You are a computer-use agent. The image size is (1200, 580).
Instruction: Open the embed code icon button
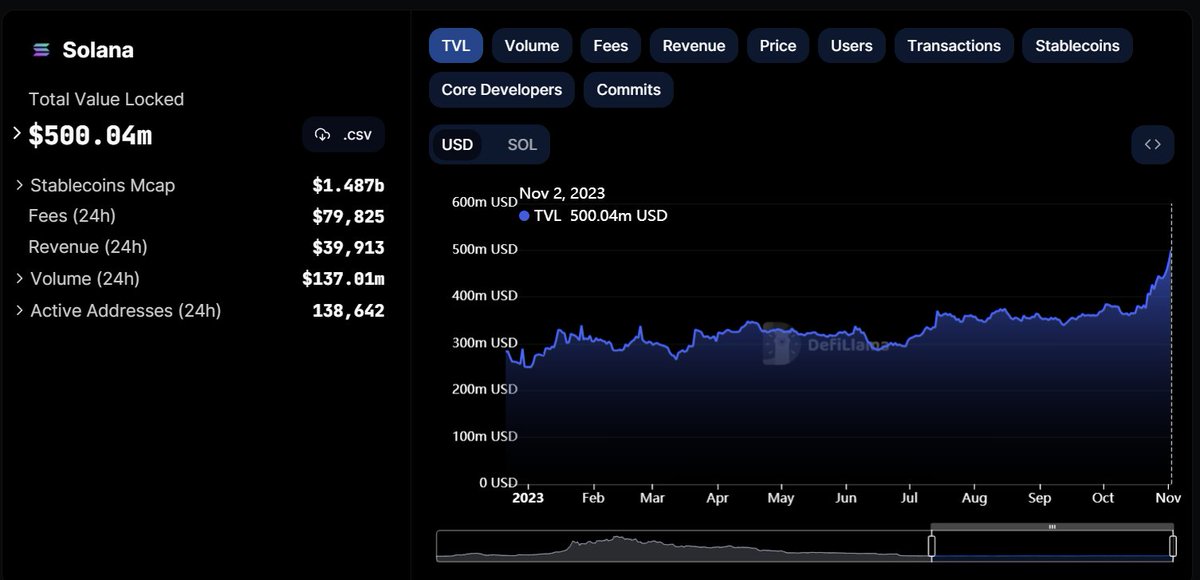pyautogui.click(x=1152, y=144)
